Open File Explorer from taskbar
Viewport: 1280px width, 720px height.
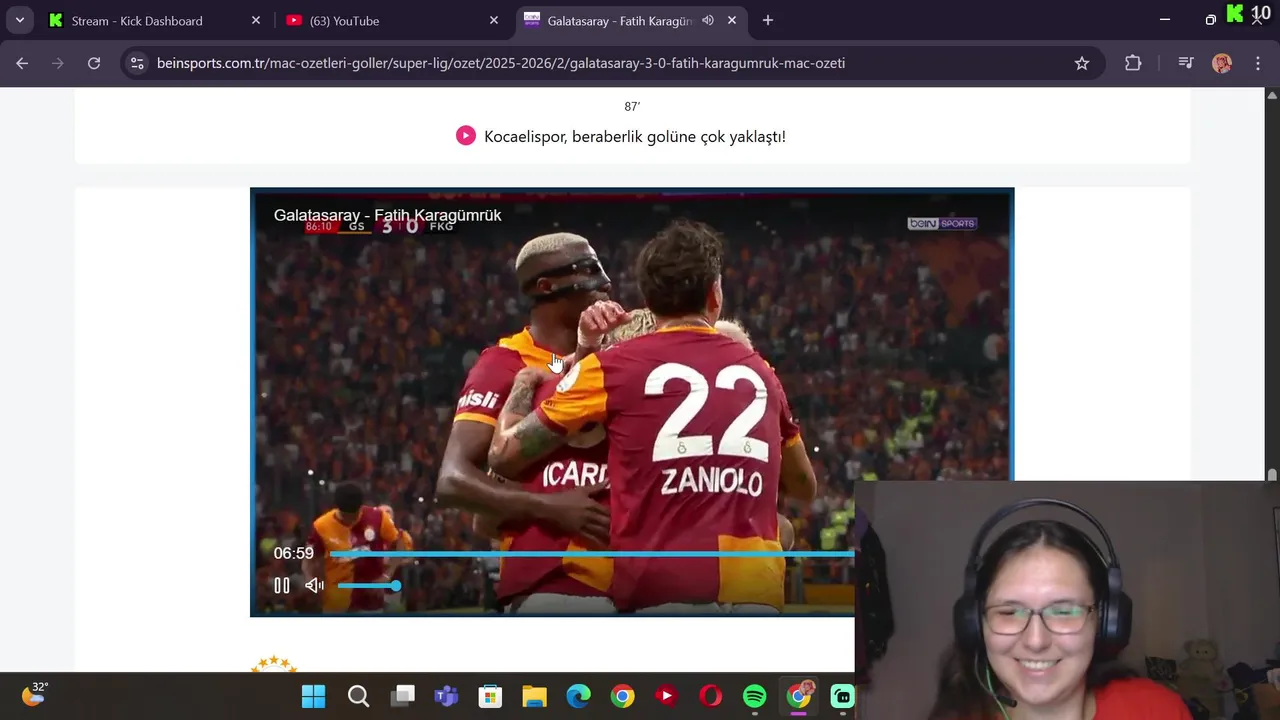pos(534,696)
